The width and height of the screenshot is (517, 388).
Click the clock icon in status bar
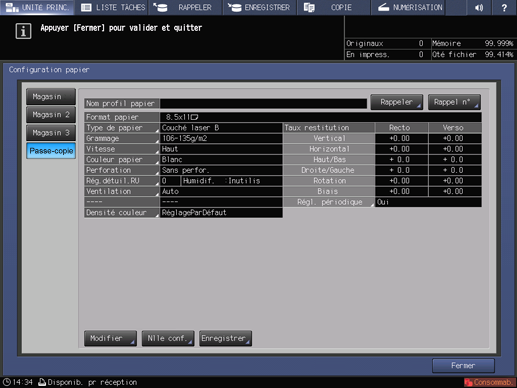click(6, 382)
